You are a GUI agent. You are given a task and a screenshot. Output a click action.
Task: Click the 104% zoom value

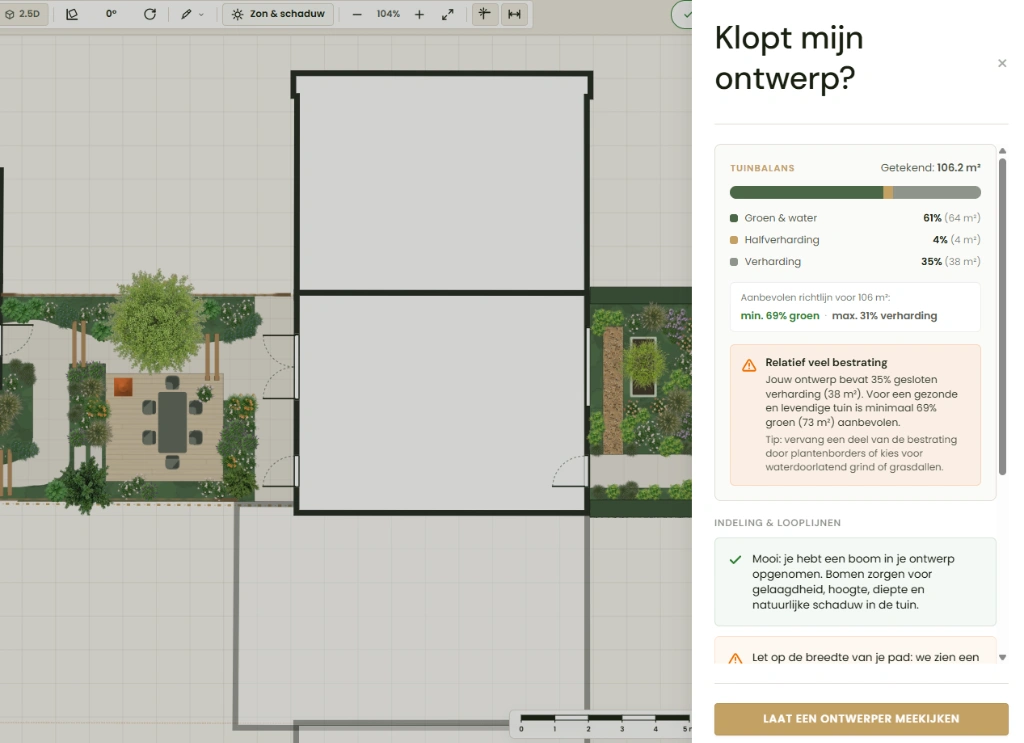388,14
